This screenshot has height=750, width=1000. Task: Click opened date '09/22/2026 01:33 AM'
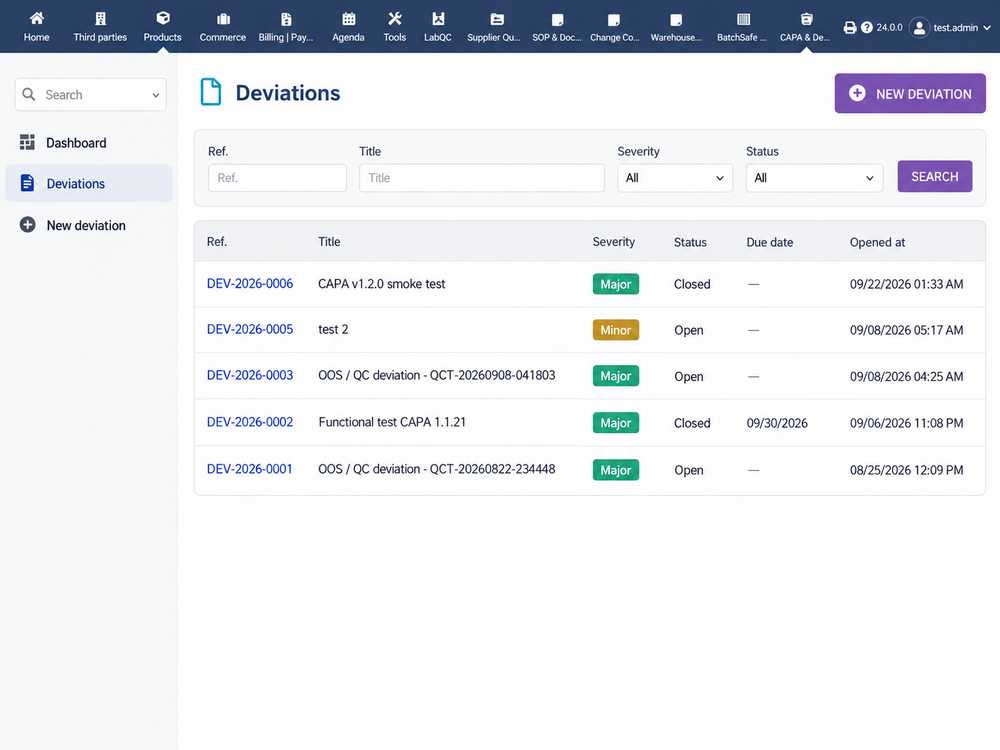pyautogui.click(x=906, y=284)
